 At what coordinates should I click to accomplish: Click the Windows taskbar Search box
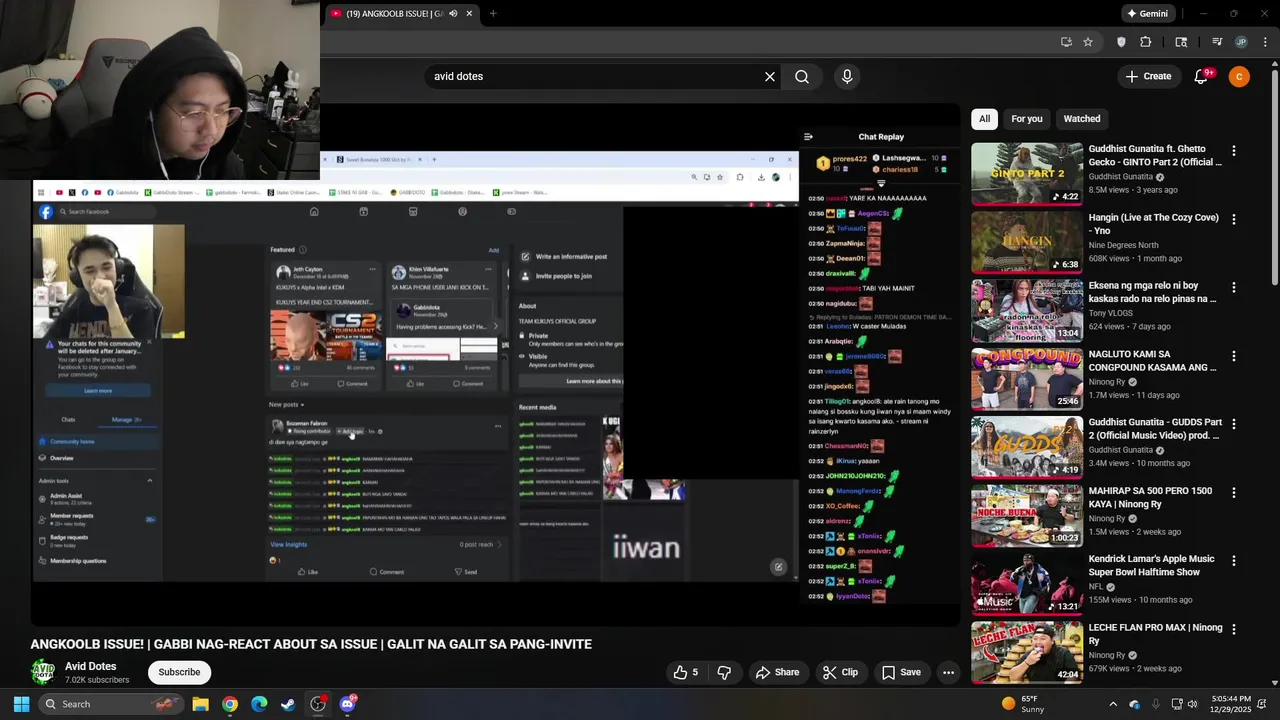click(x=111, y=704)
